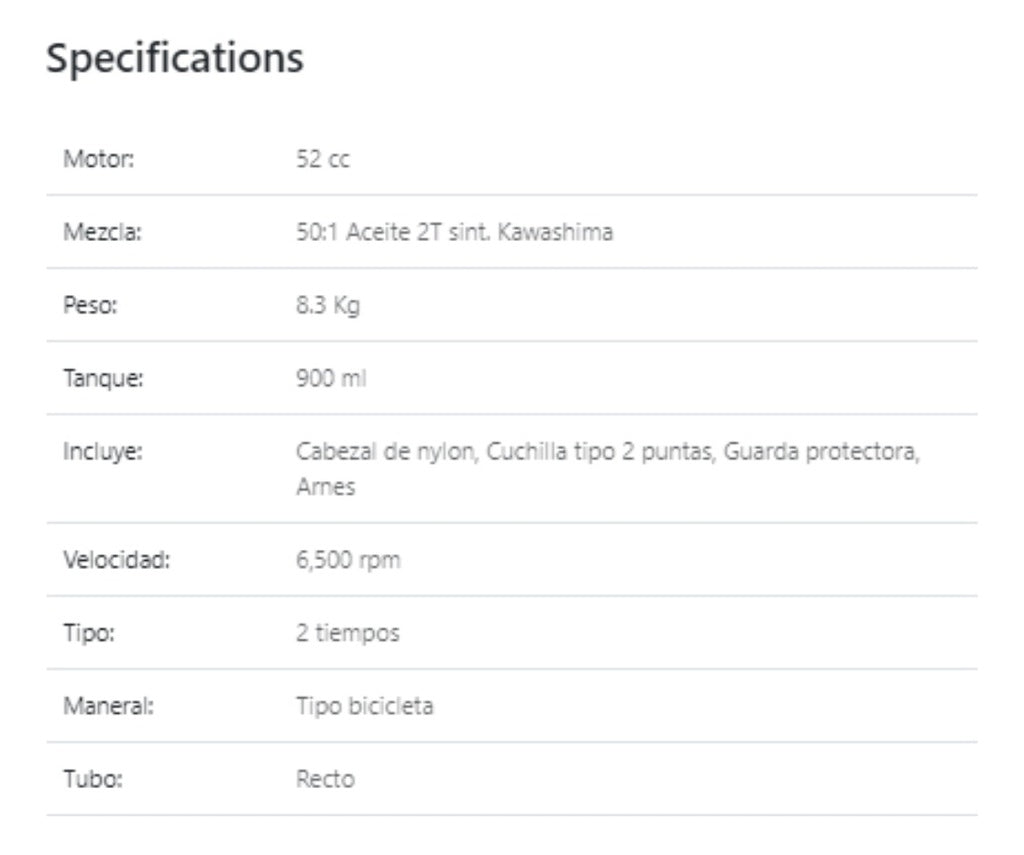Click the word Arnes in Incluye row

325,487
